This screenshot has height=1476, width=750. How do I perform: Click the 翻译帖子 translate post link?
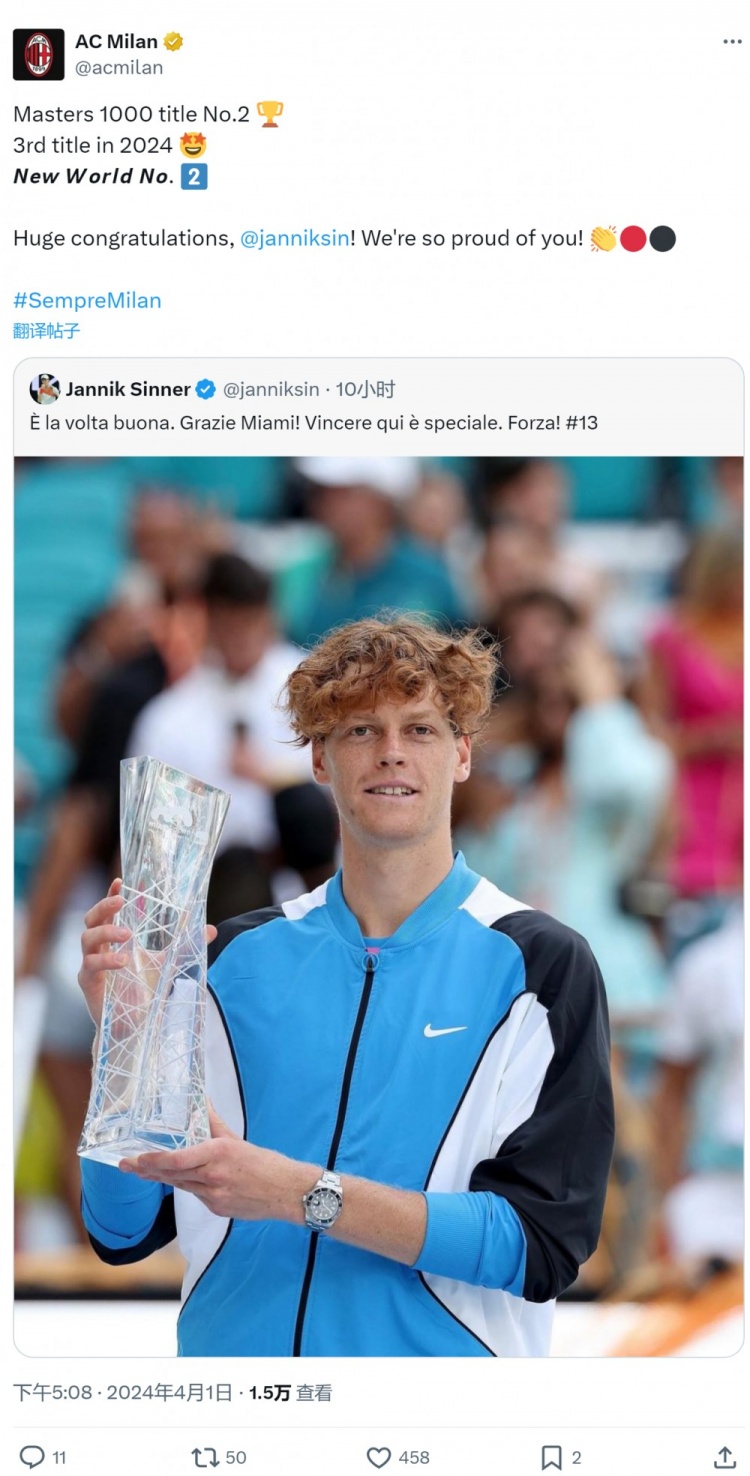tap(46, 331)
